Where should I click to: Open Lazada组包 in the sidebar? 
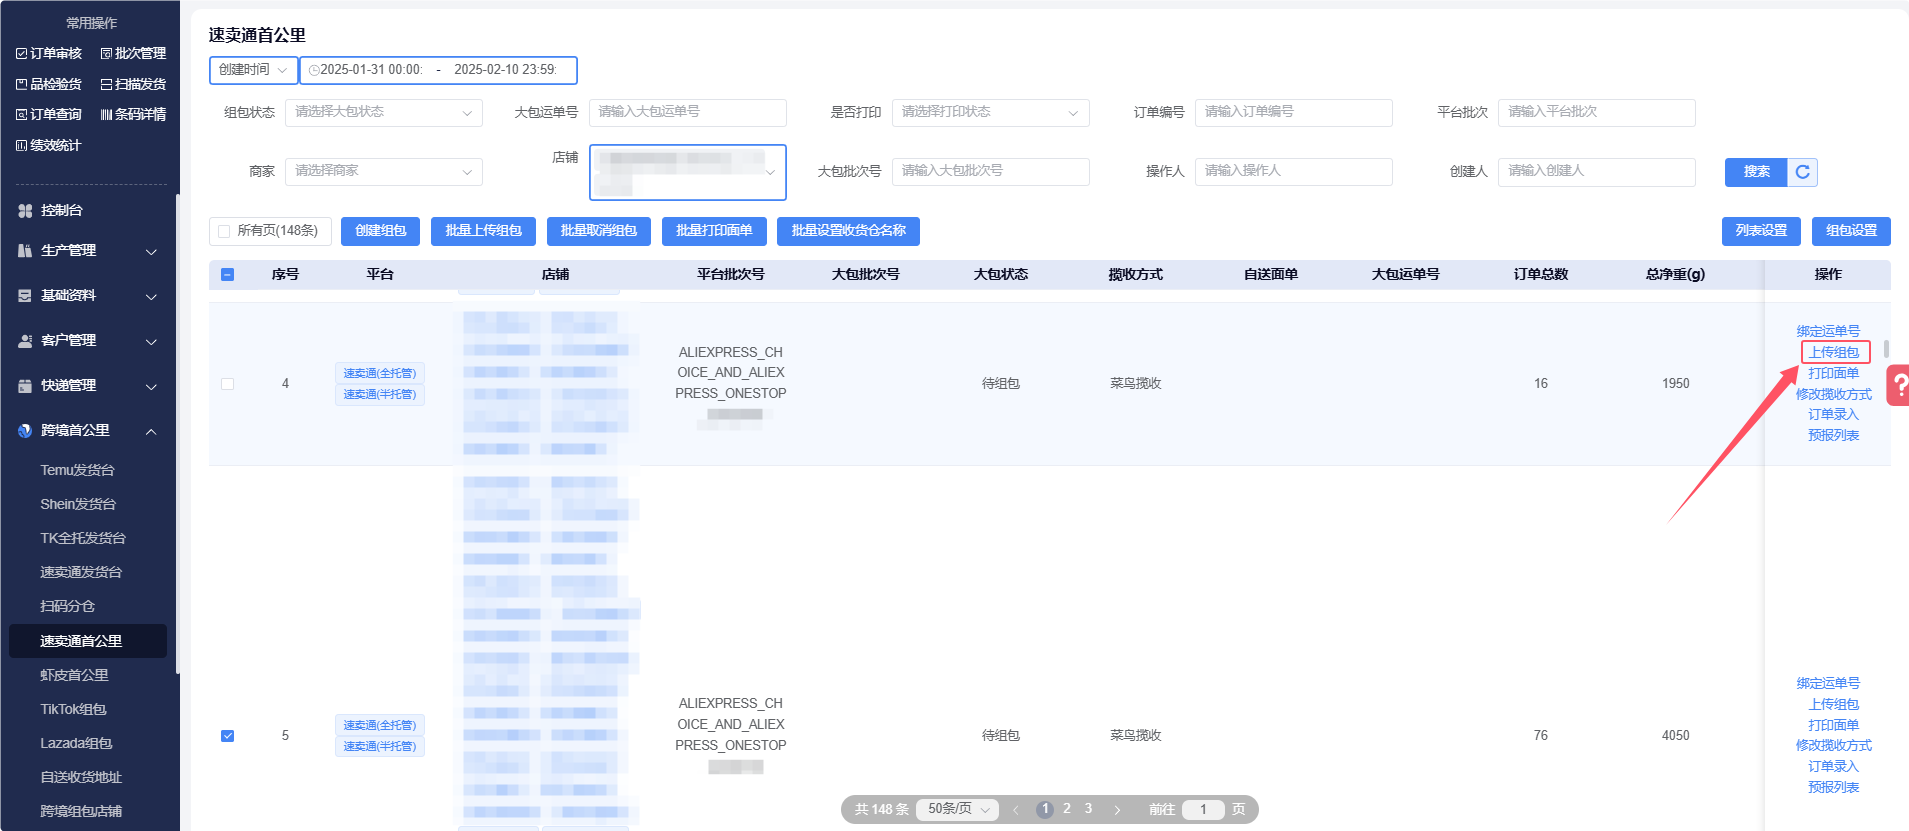(x=76, y=743)
